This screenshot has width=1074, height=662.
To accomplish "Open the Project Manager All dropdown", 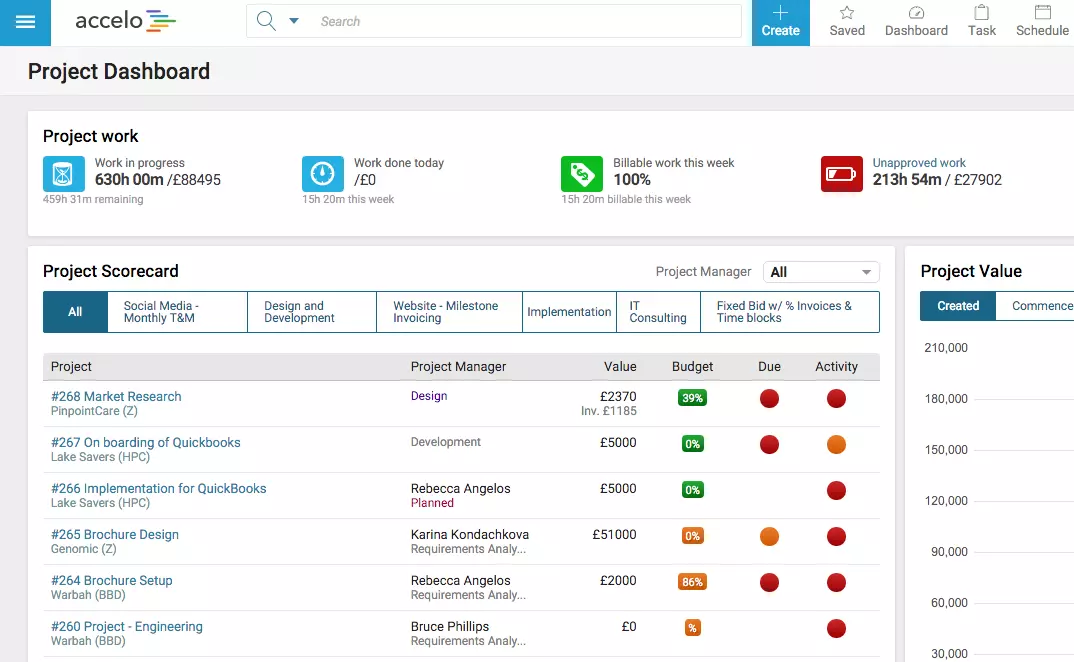I will (x=820, y=272).
